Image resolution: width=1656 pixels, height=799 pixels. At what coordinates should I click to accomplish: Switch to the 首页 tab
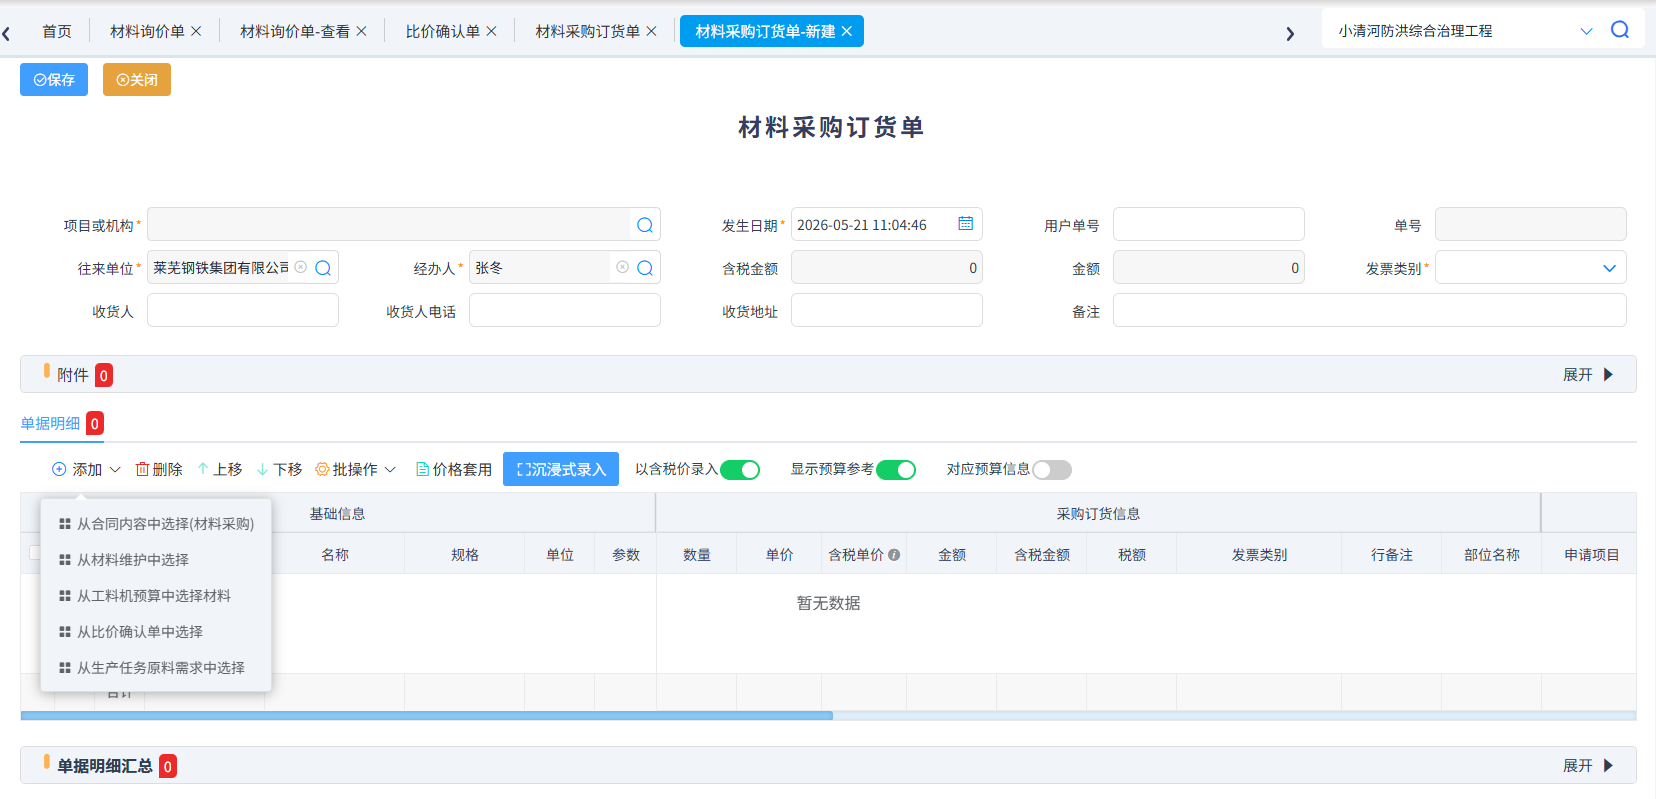point(57,31)
